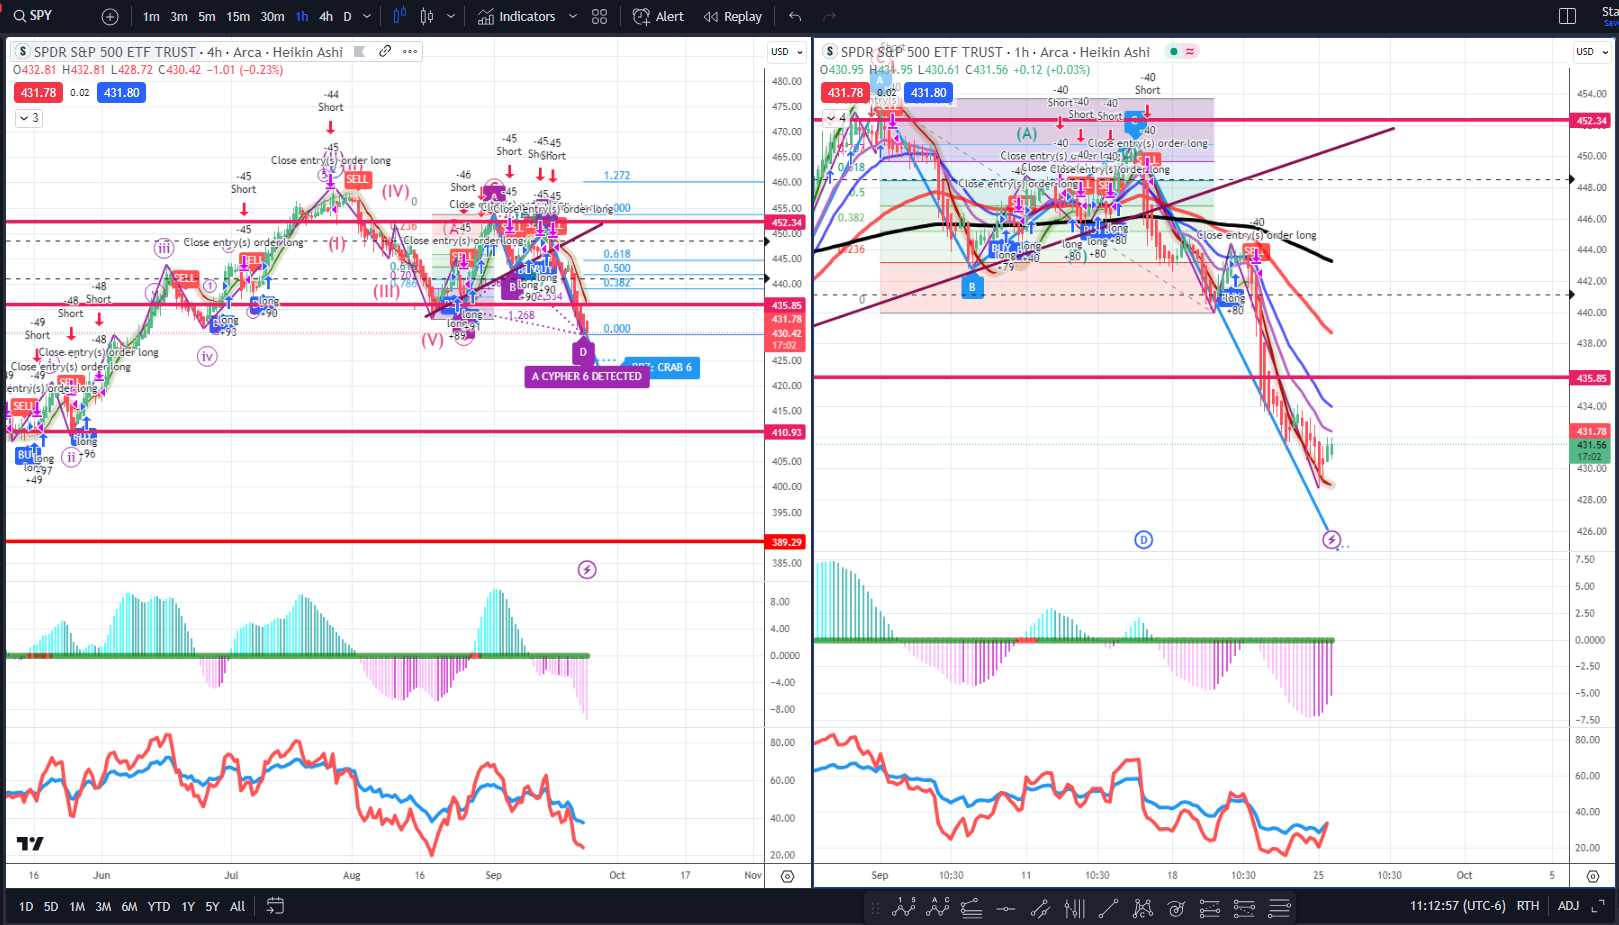
Task: Click the 11:12:57 (UTC-6) timezone clock
Action: point(1457,906)
